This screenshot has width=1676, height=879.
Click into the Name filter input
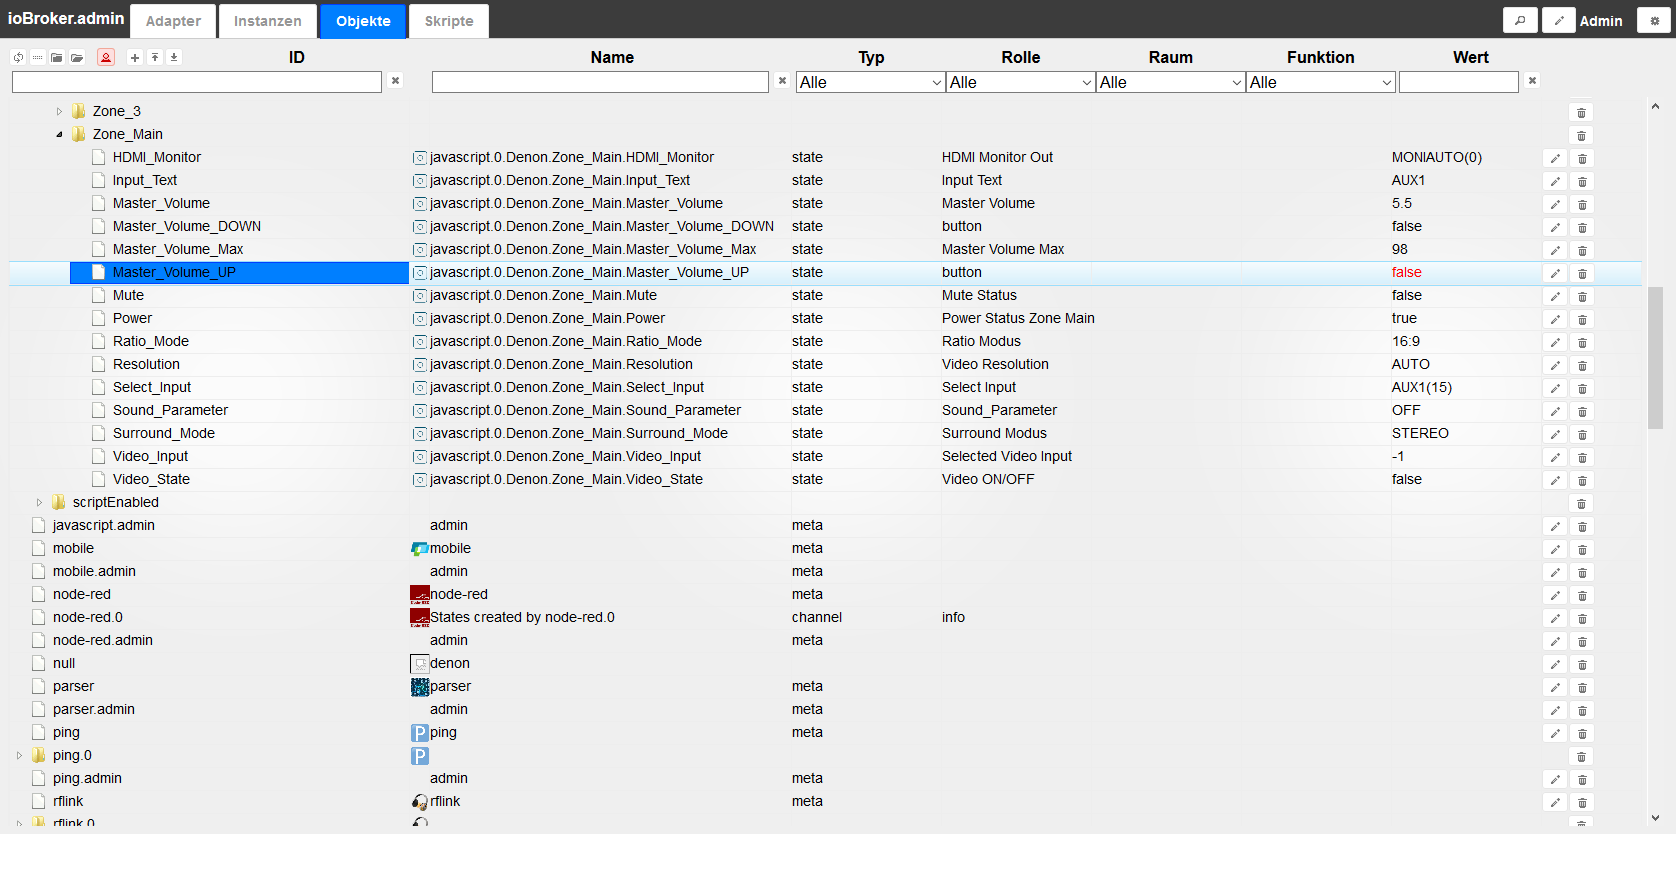600,82
